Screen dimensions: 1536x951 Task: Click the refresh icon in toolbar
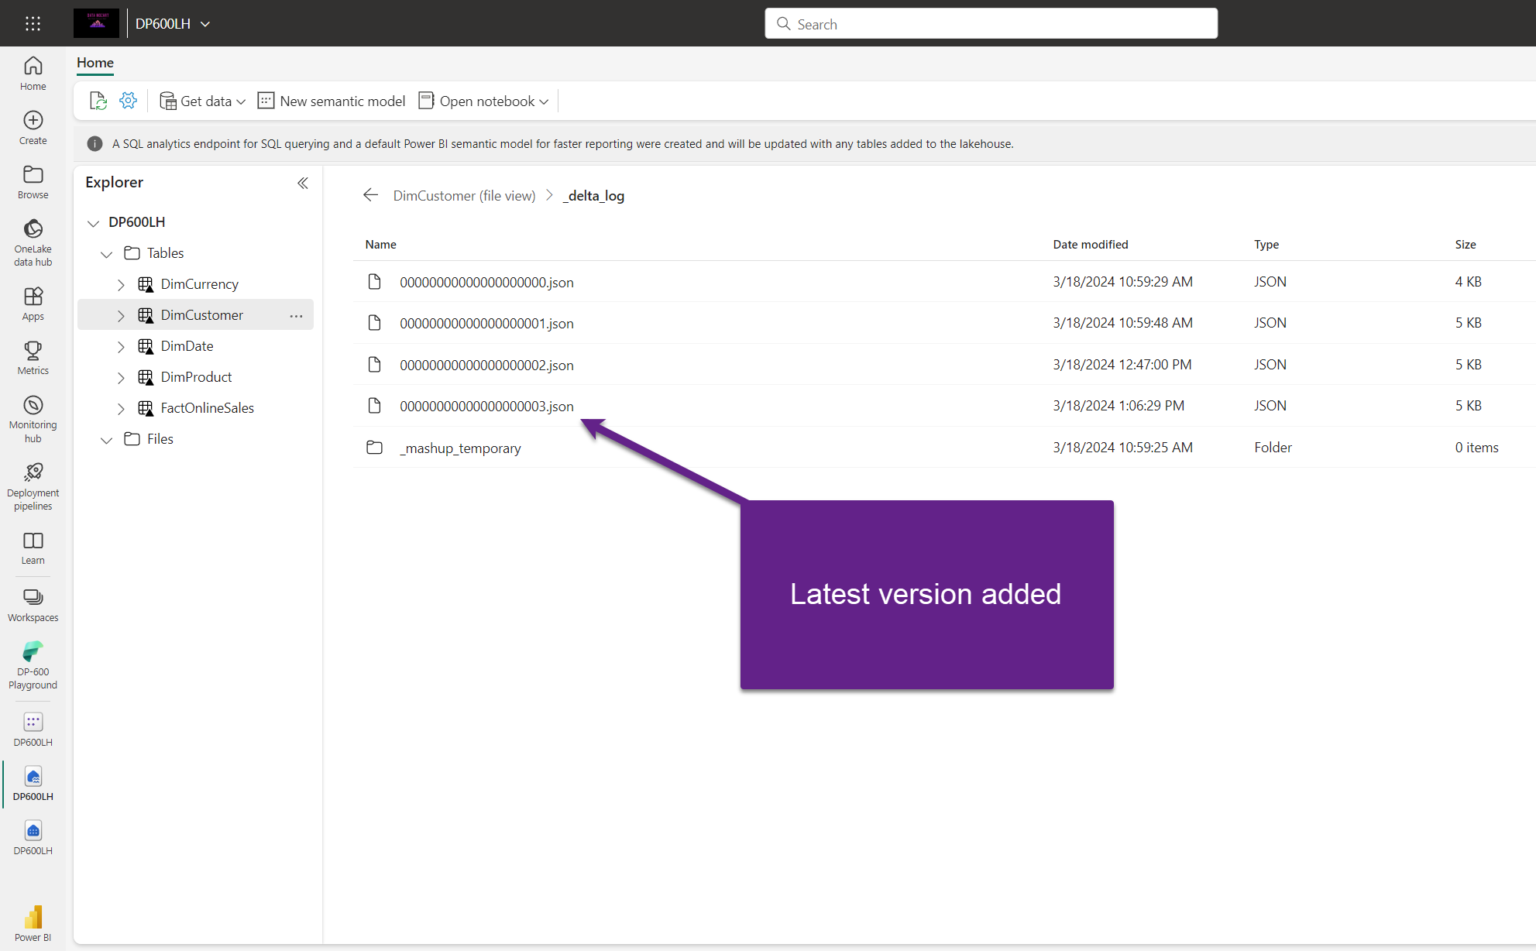(x=98, y=101)
